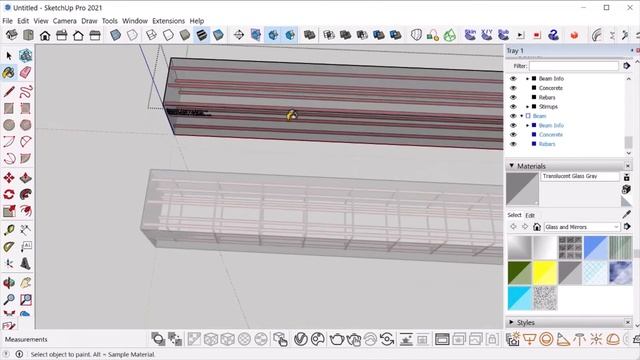Activate the Orbit tool
Image resolution: width=640 pixels, height=360 pixels.
click(9, 282)
